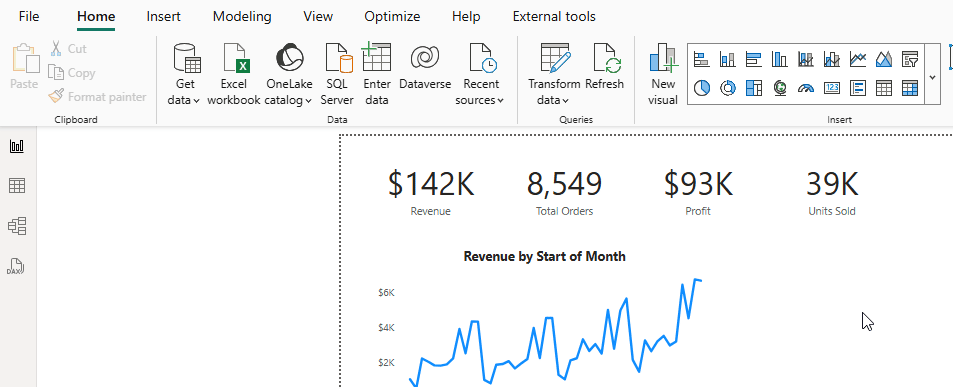Click the $2K axis label
The image size is (953, 387).
pyautogui.click(x=387, y=363)
